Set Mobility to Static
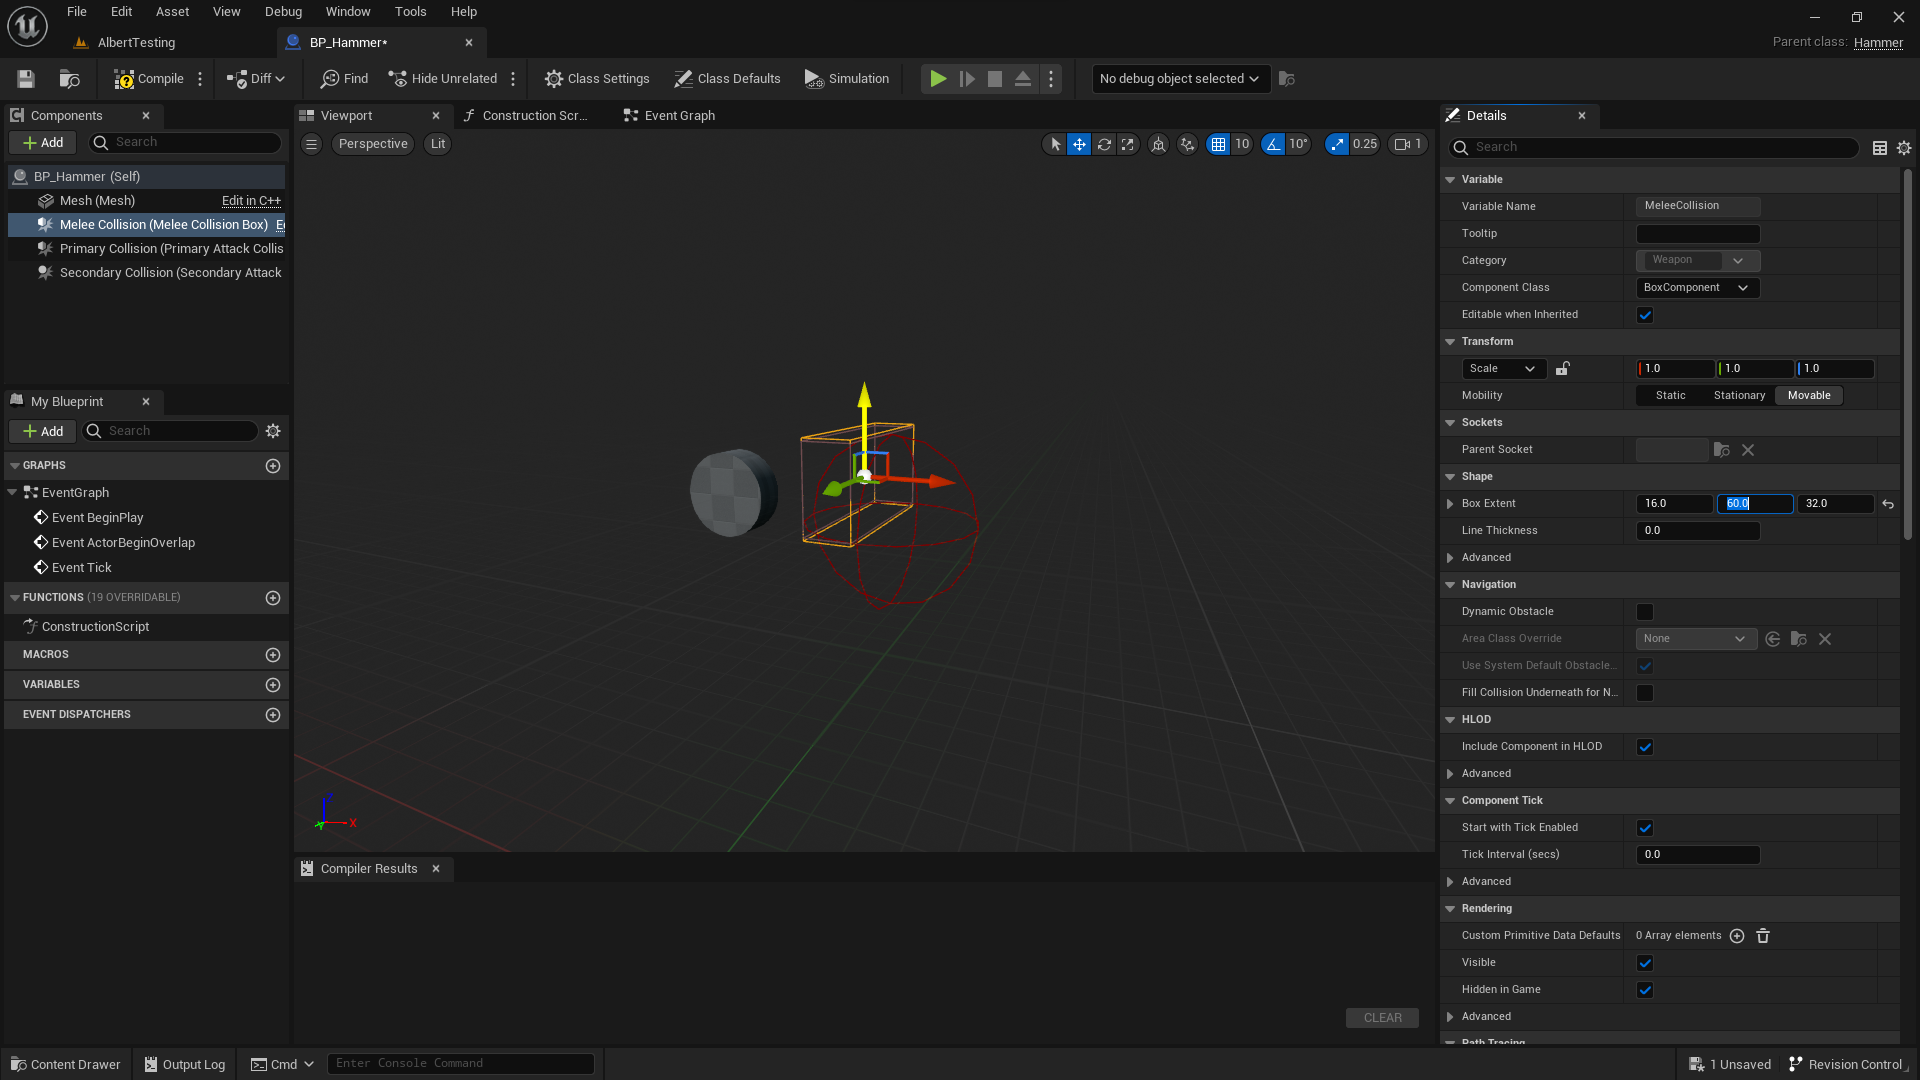 point(1670,396)
